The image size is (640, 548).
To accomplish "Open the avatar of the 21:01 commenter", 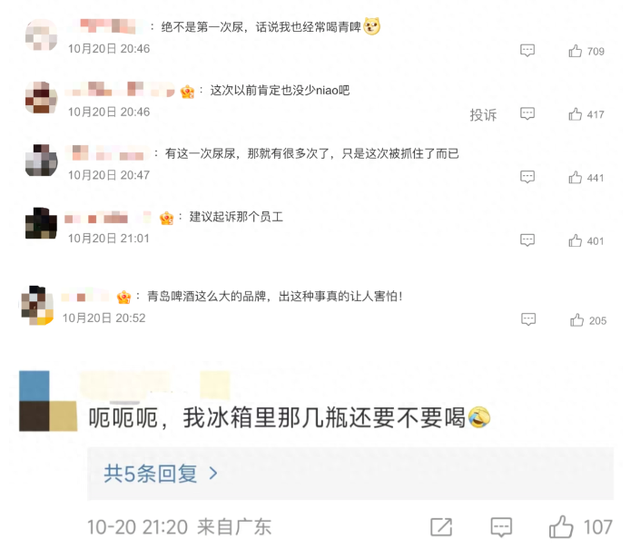I will (x=41, y=223).
